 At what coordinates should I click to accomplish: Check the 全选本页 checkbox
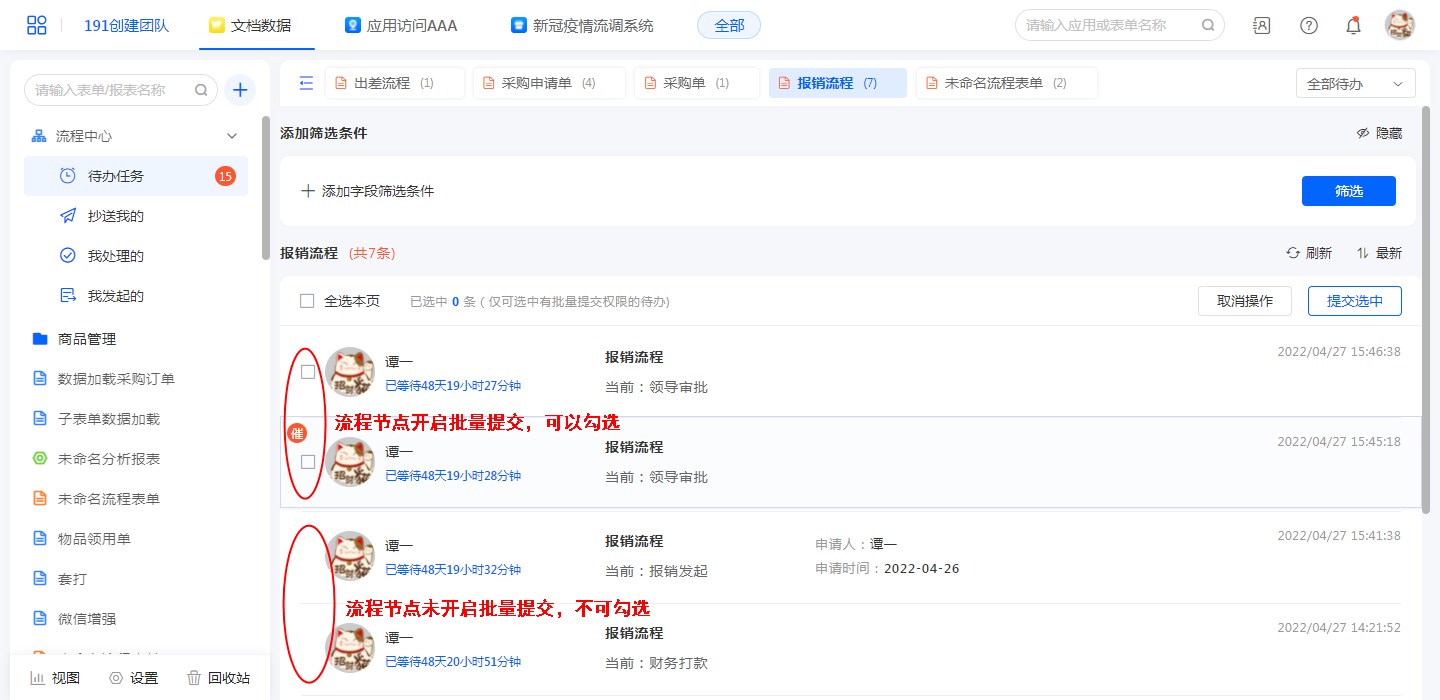[x=308, y=301]
